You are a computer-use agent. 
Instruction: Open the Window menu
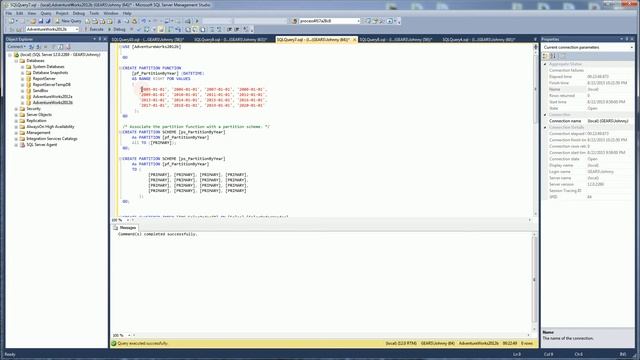pos(111,13)
